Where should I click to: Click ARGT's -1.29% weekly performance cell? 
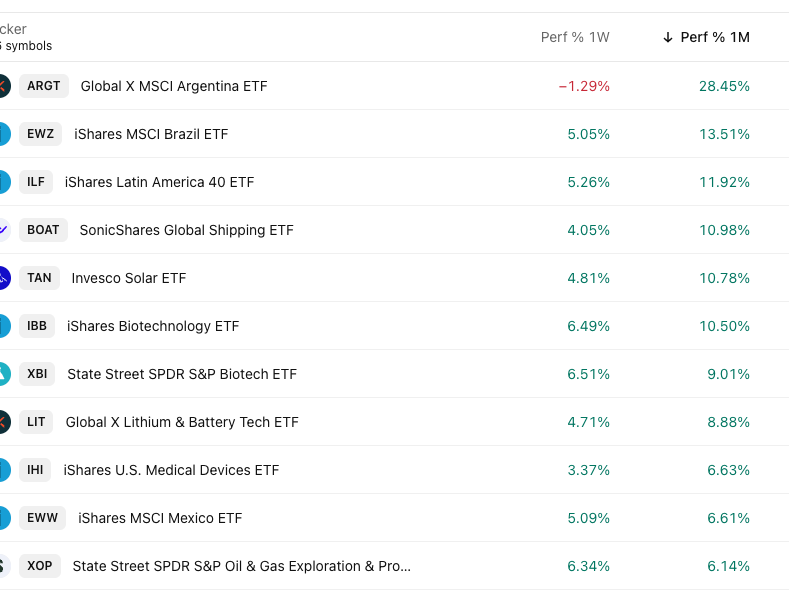click(x=584, y=86)
